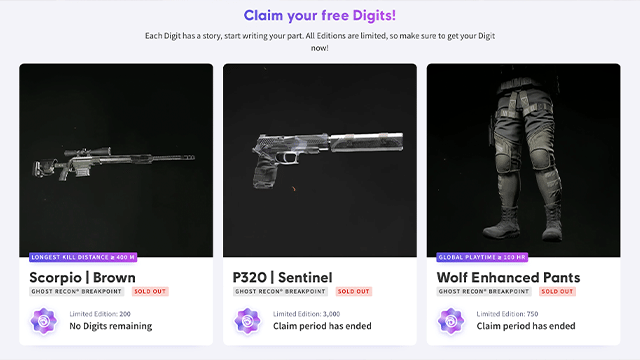Image resolution: width=640 pixels, height=360 pixels.
Task: Open the P320 suppressed pistol image
Action: [320, 160]
